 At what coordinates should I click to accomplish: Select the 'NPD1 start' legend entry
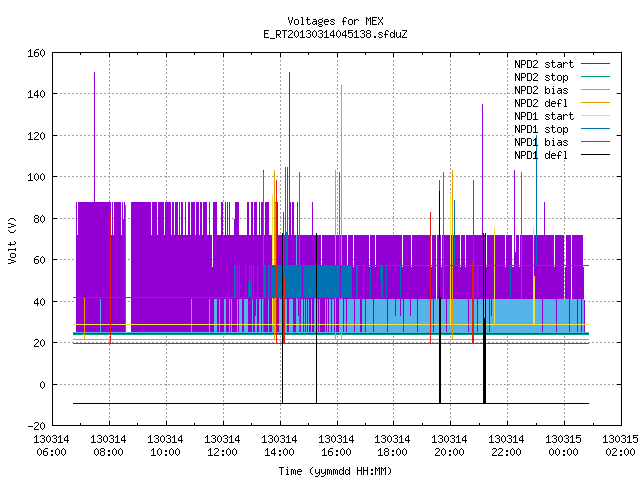544,116
